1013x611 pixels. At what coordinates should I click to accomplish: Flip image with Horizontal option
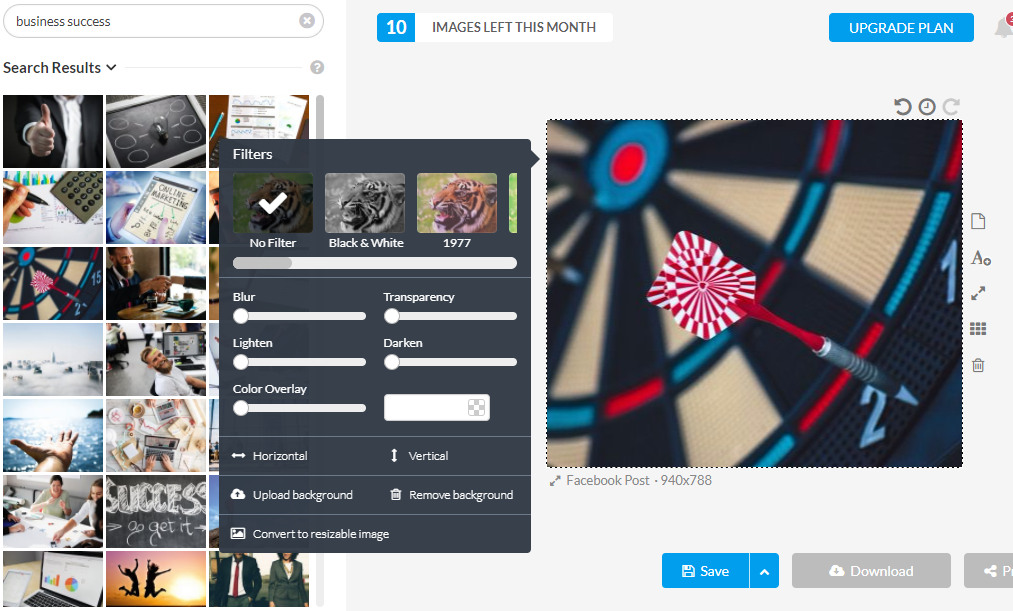[x=270, y=456]
